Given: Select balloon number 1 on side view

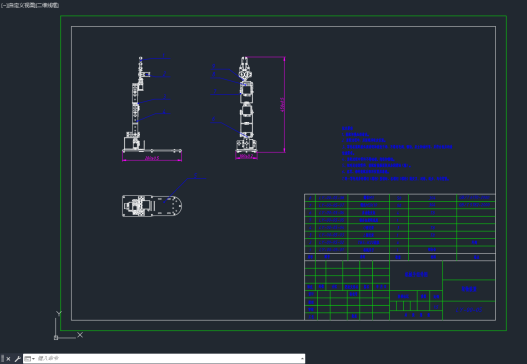Looking at the screenshot, I should point(164,55).
